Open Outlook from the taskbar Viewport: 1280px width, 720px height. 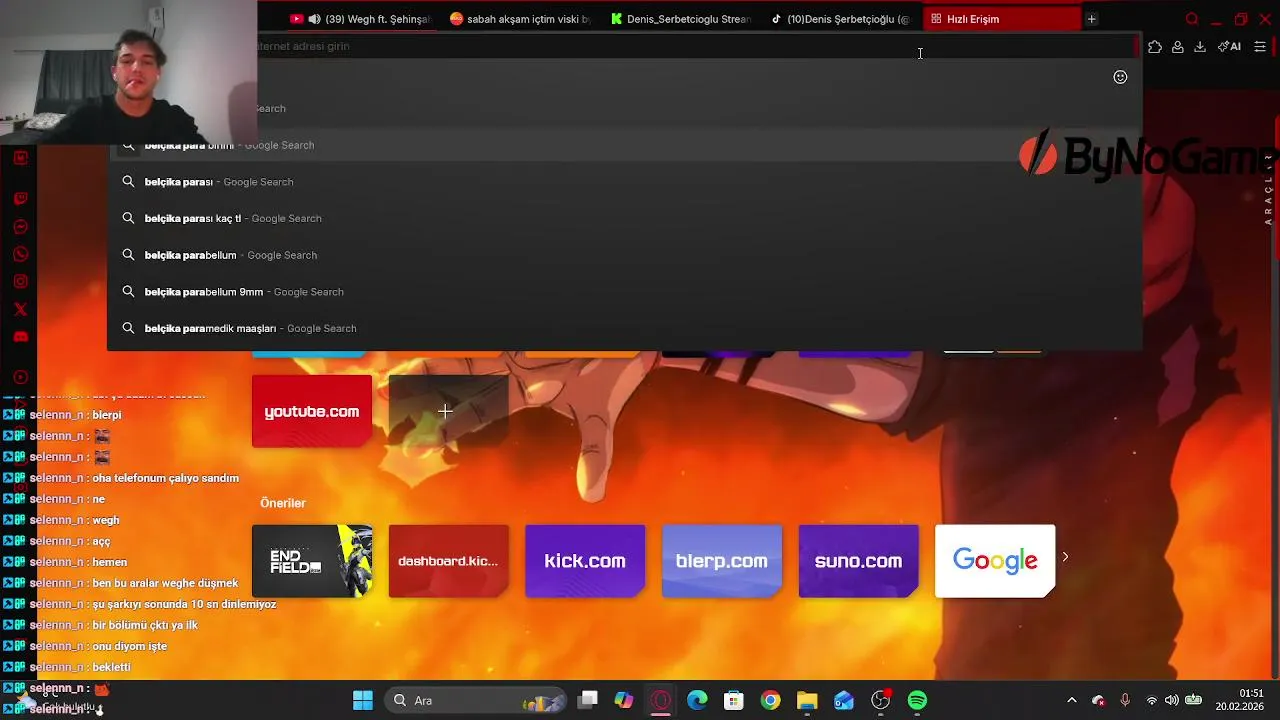coord(844,700)
